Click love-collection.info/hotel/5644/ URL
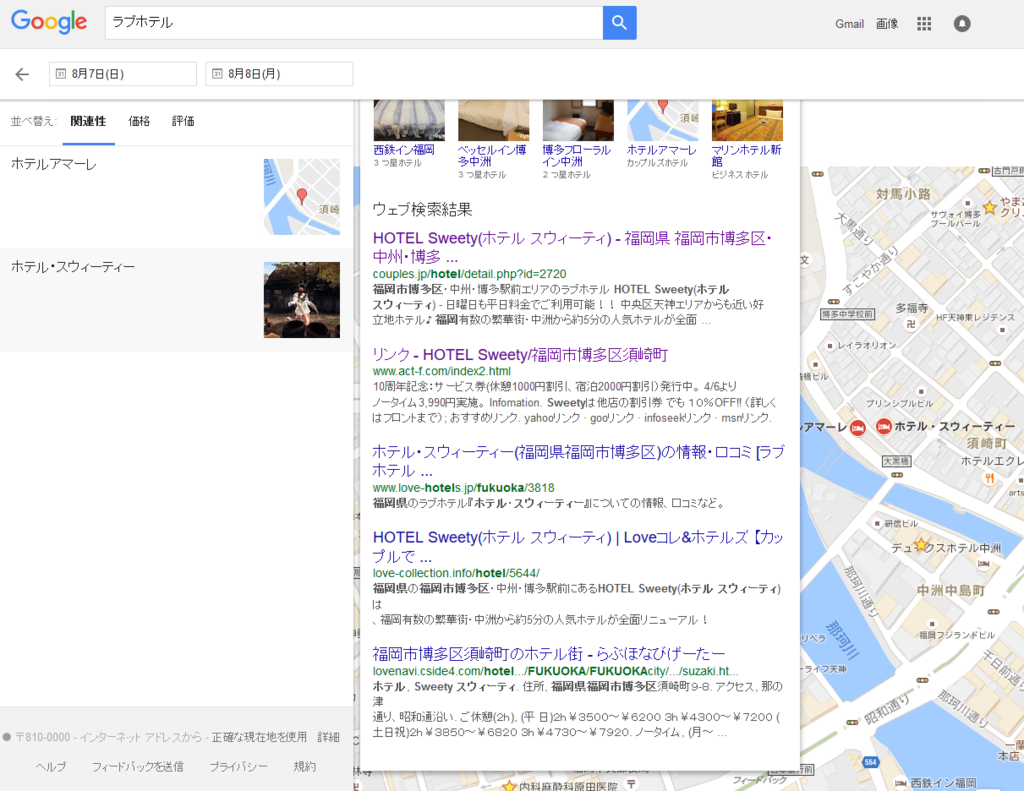 [456, 573]
